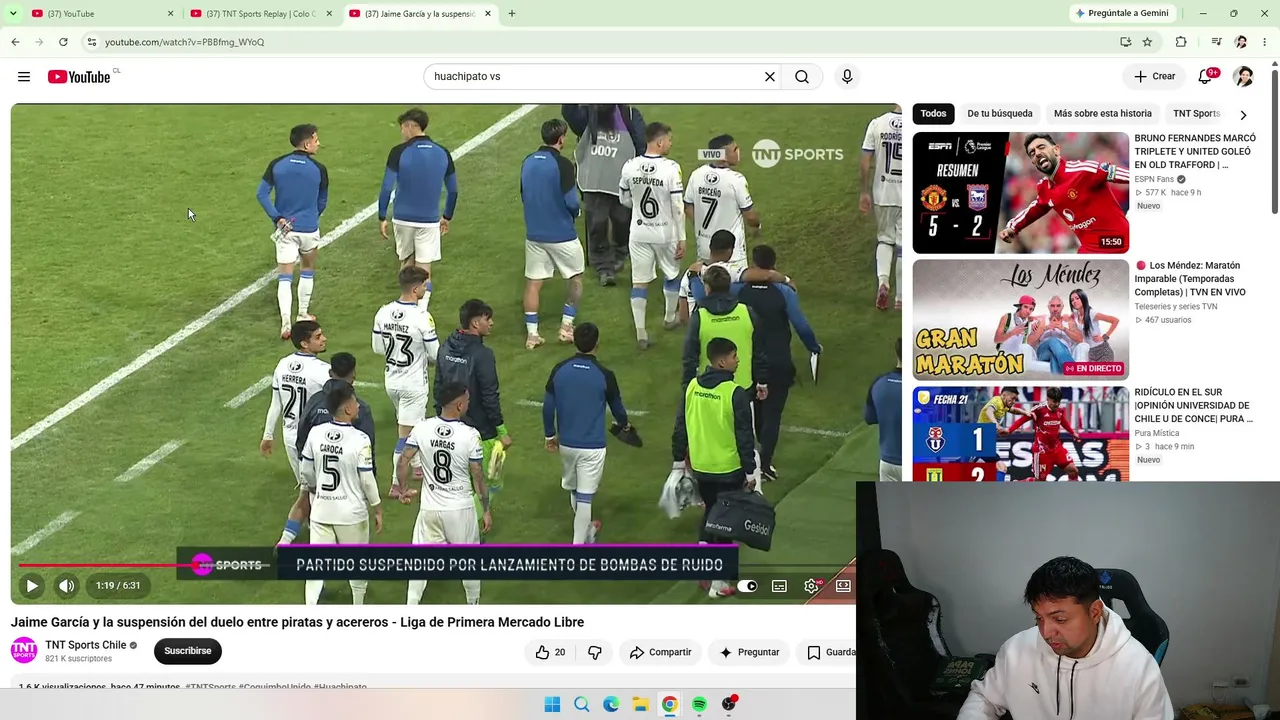The image size is (1280, 720).
Task: Open Microsoft Edge from the taskbar
Action: (x=611, y=704)
